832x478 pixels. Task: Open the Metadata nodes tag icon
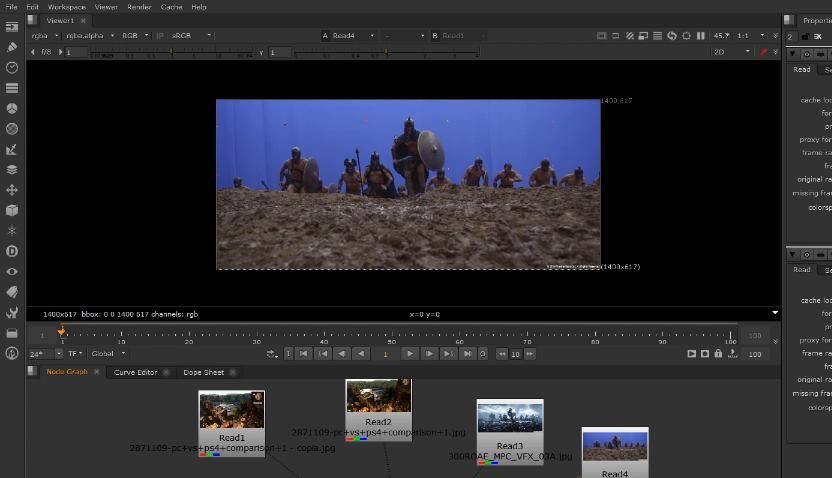coord(12,292)
